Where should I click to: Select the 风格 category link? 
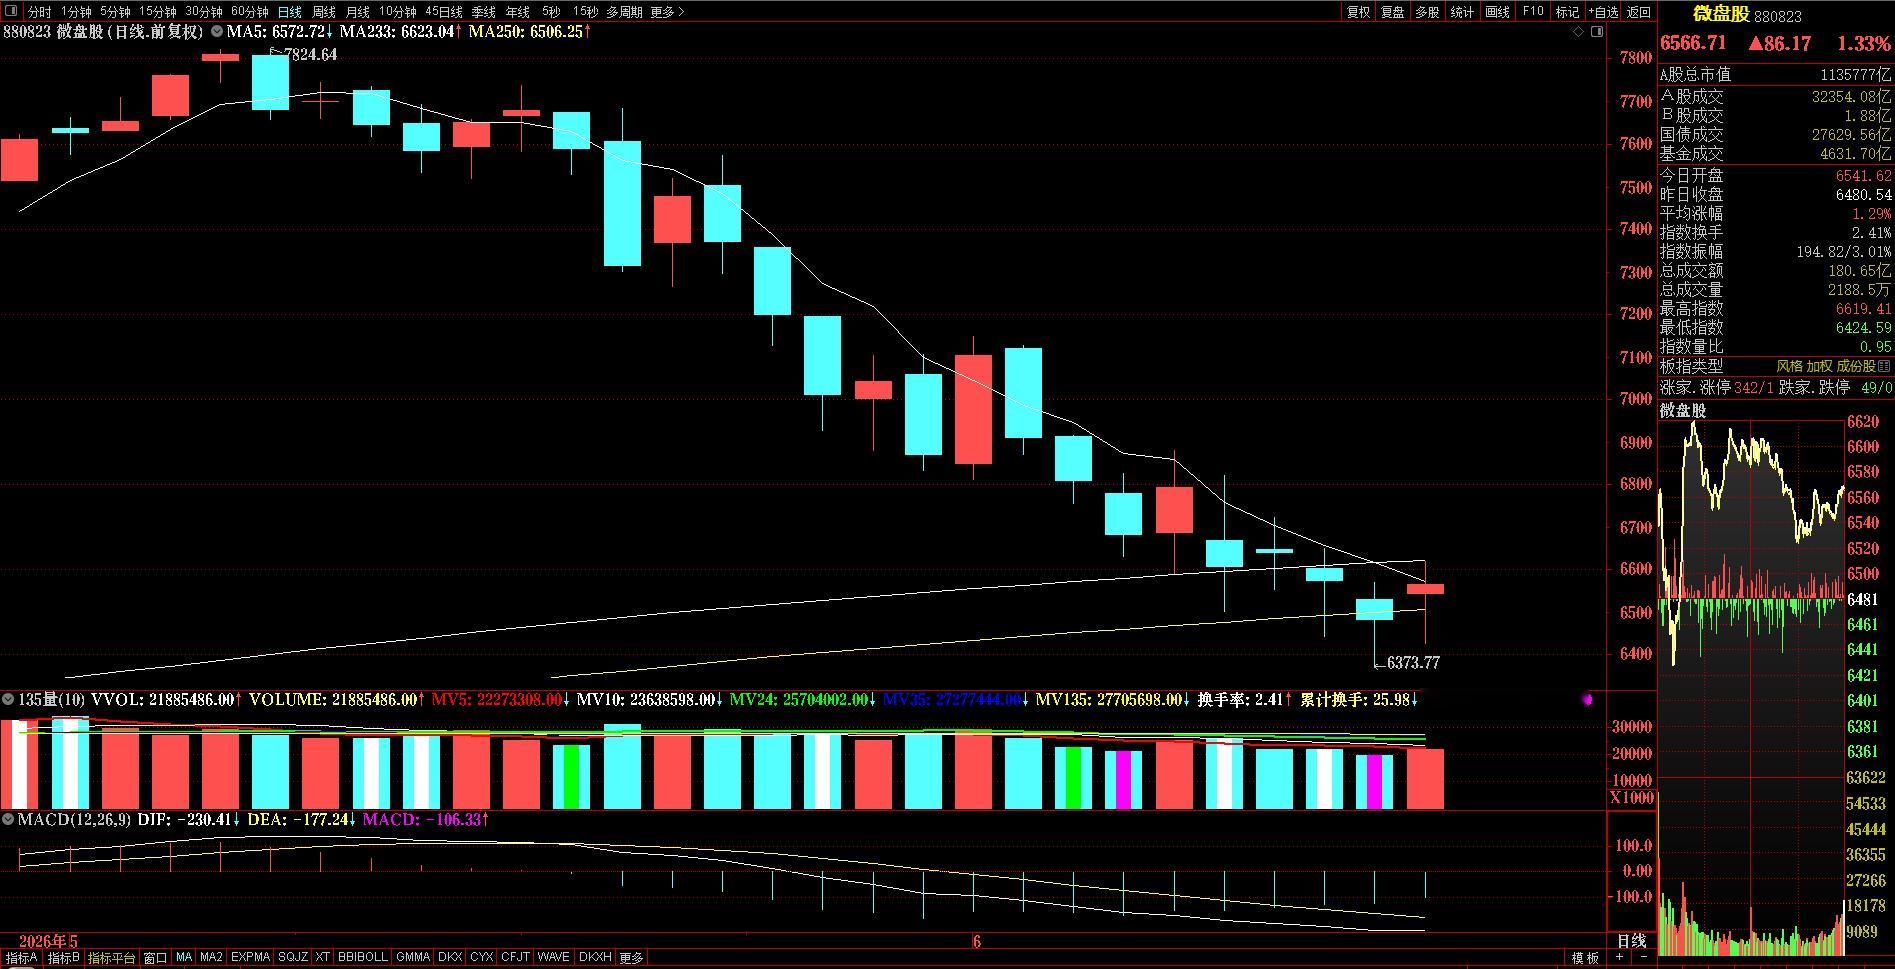click(1789, 367)
